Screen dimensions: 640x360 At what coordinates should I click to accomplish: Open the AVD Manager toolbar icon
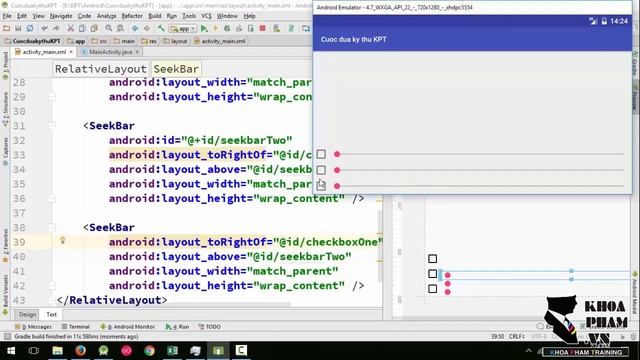click(x=277, y=28)
